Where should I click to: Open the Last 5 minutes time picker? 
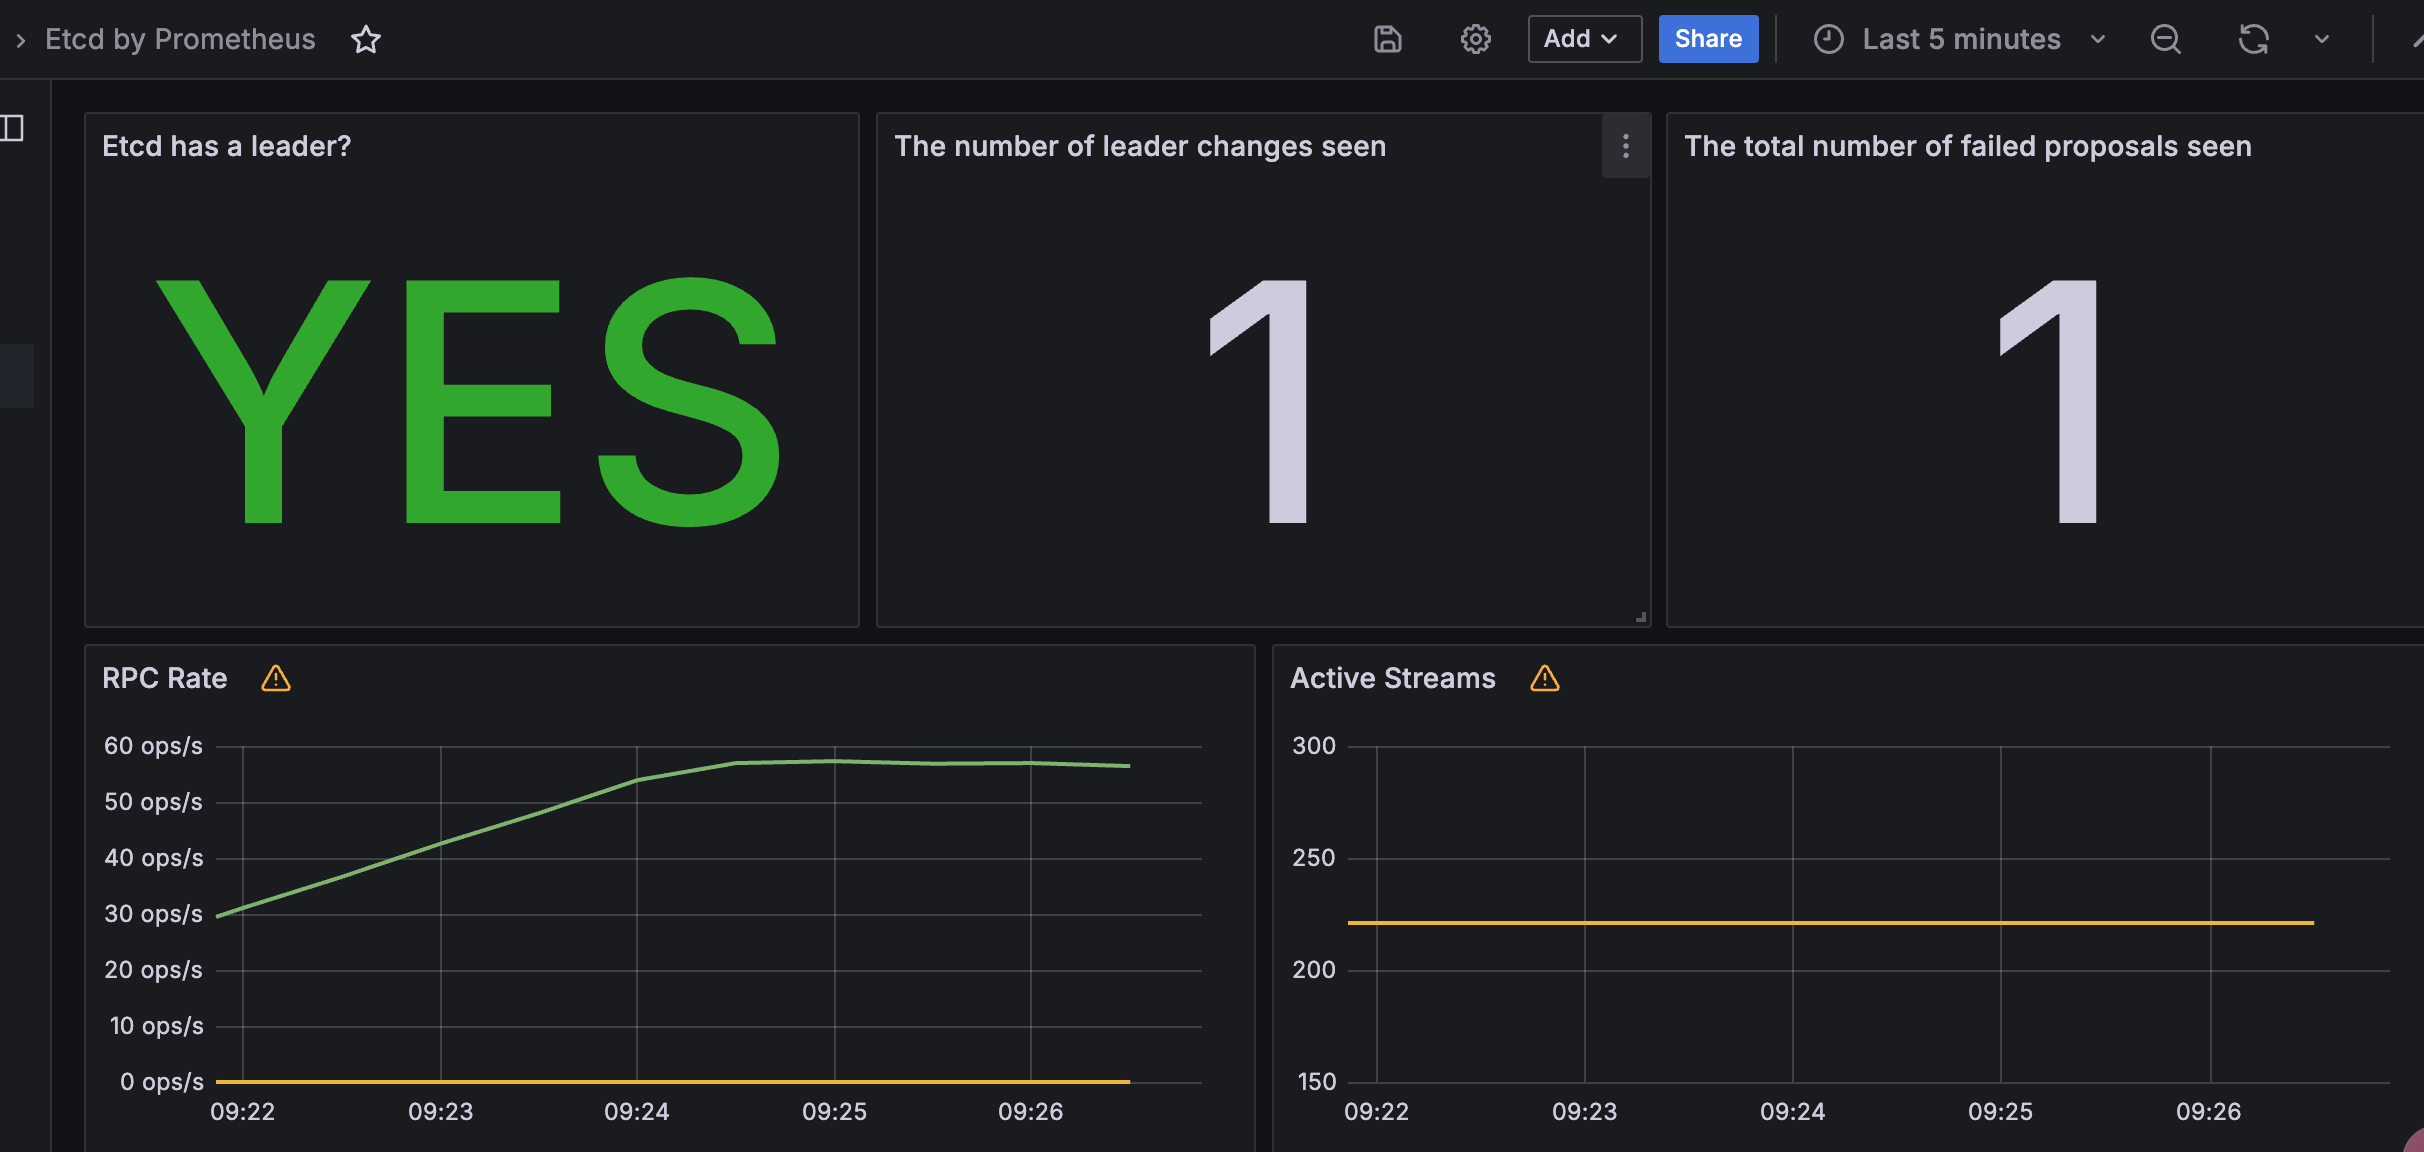[1961, 39]
